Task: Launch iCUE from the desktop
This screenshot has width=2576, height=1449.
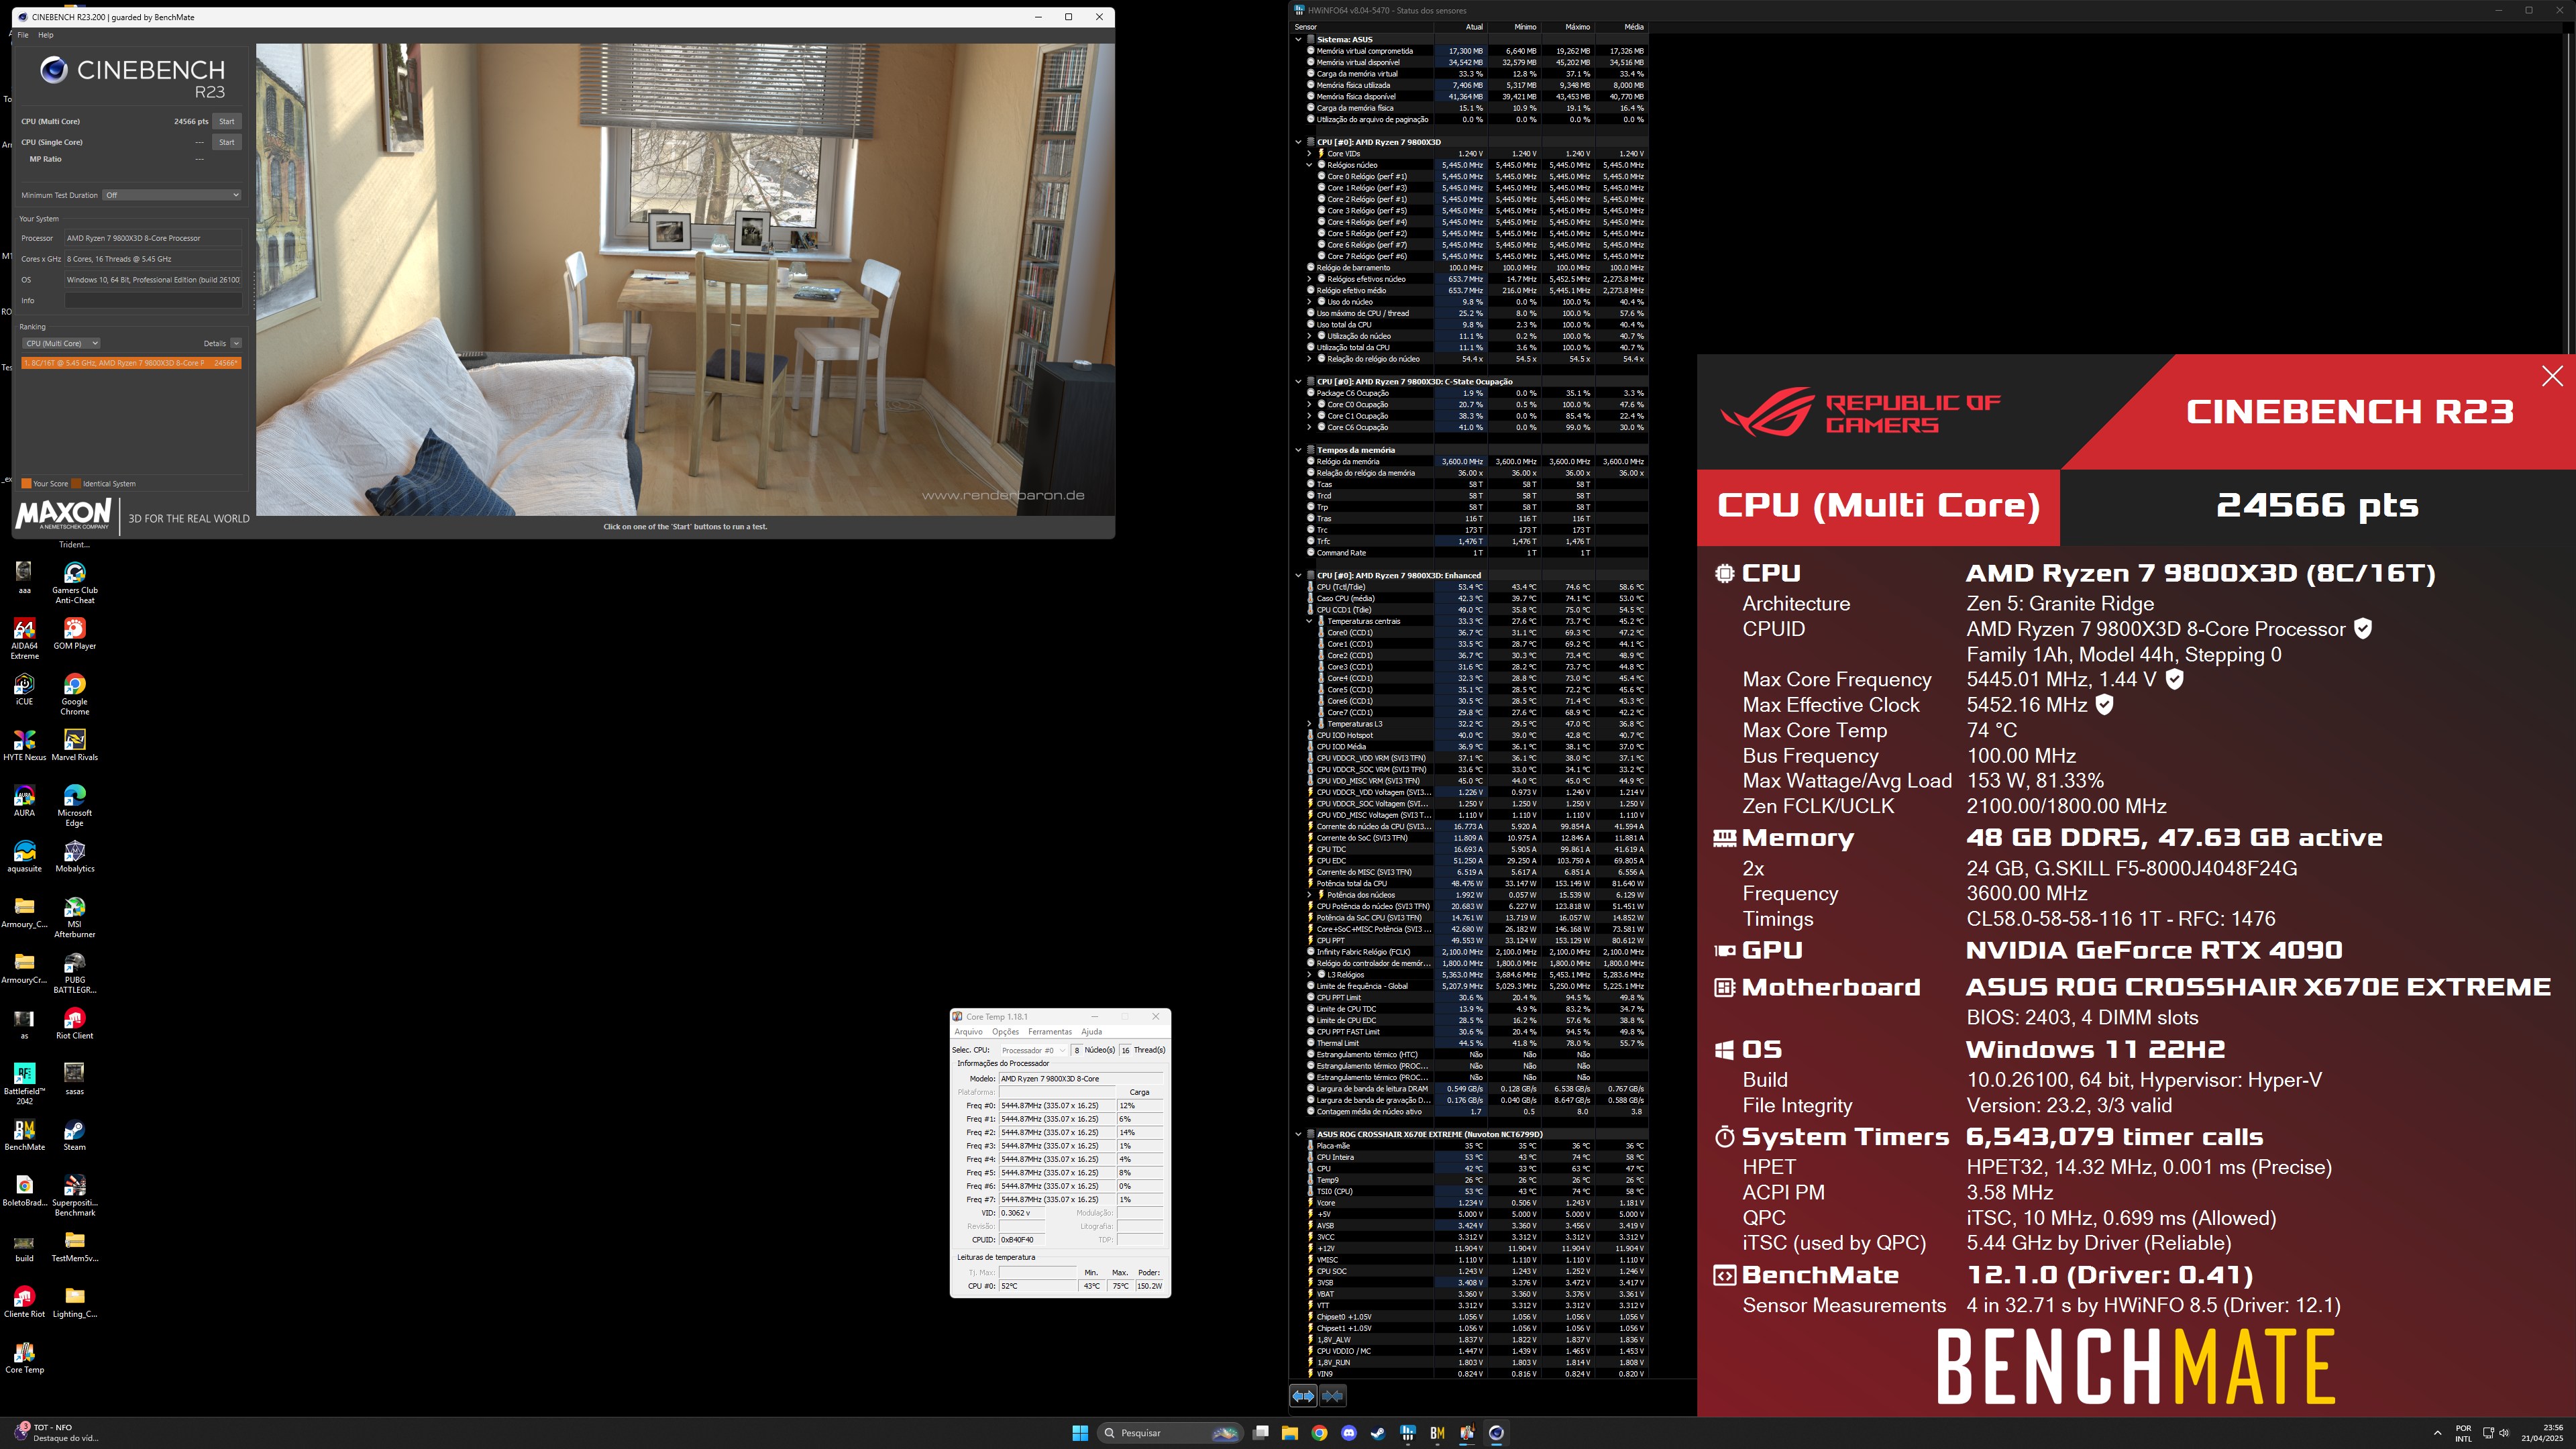Action: coord(24,690)
